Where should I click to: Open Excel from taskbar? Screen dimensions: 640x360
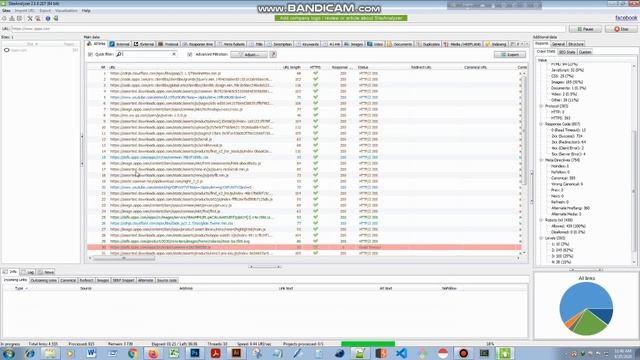tap(174, 353)
